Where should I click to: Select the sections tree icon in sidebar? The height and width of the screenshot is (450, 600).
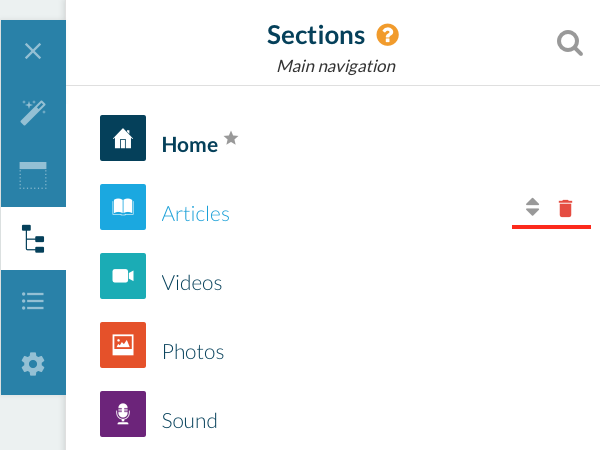click(x=33, y=239)
